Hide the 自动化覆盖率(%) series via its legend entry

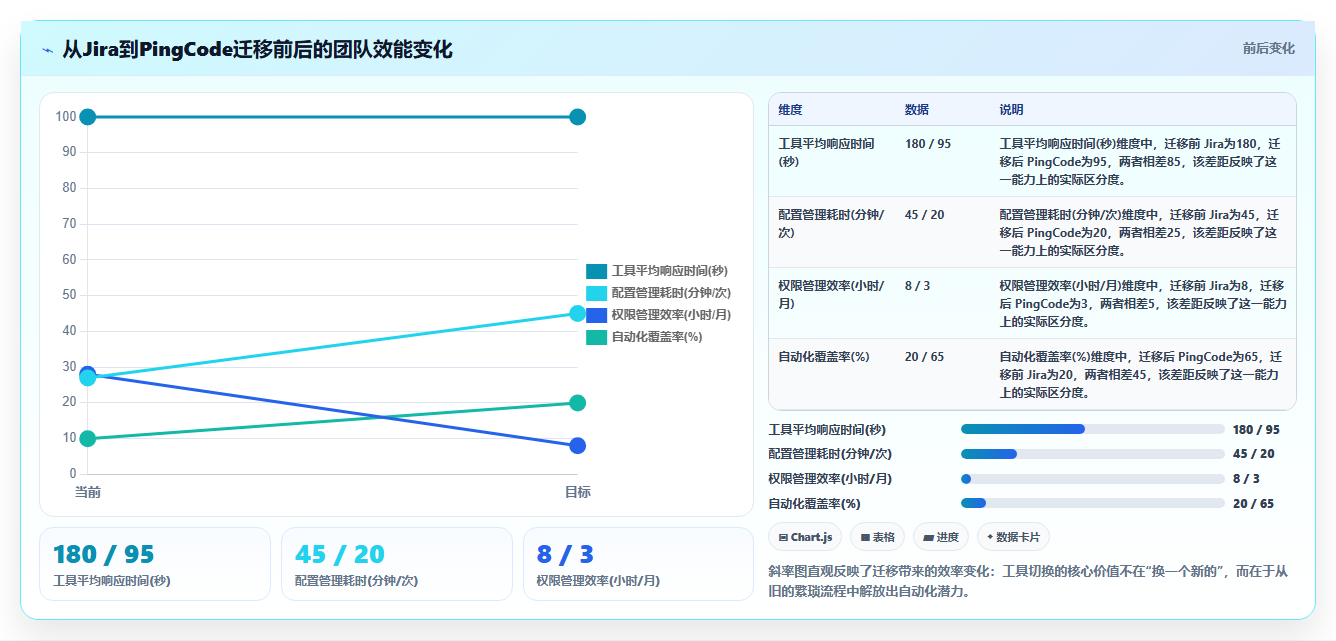coord(644,337)
